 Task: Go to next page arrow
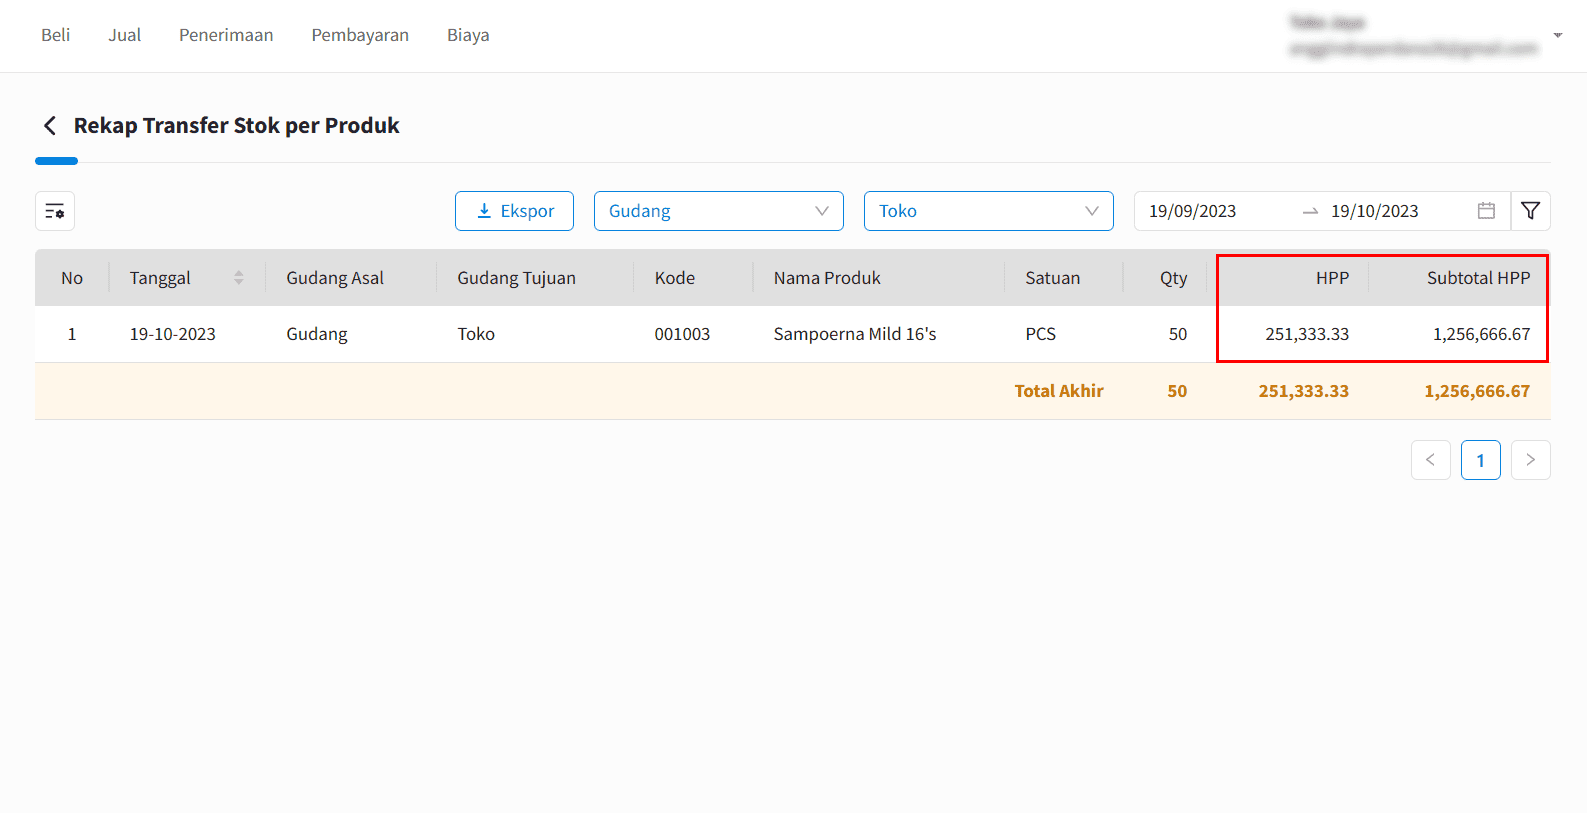pos(1530,460)
